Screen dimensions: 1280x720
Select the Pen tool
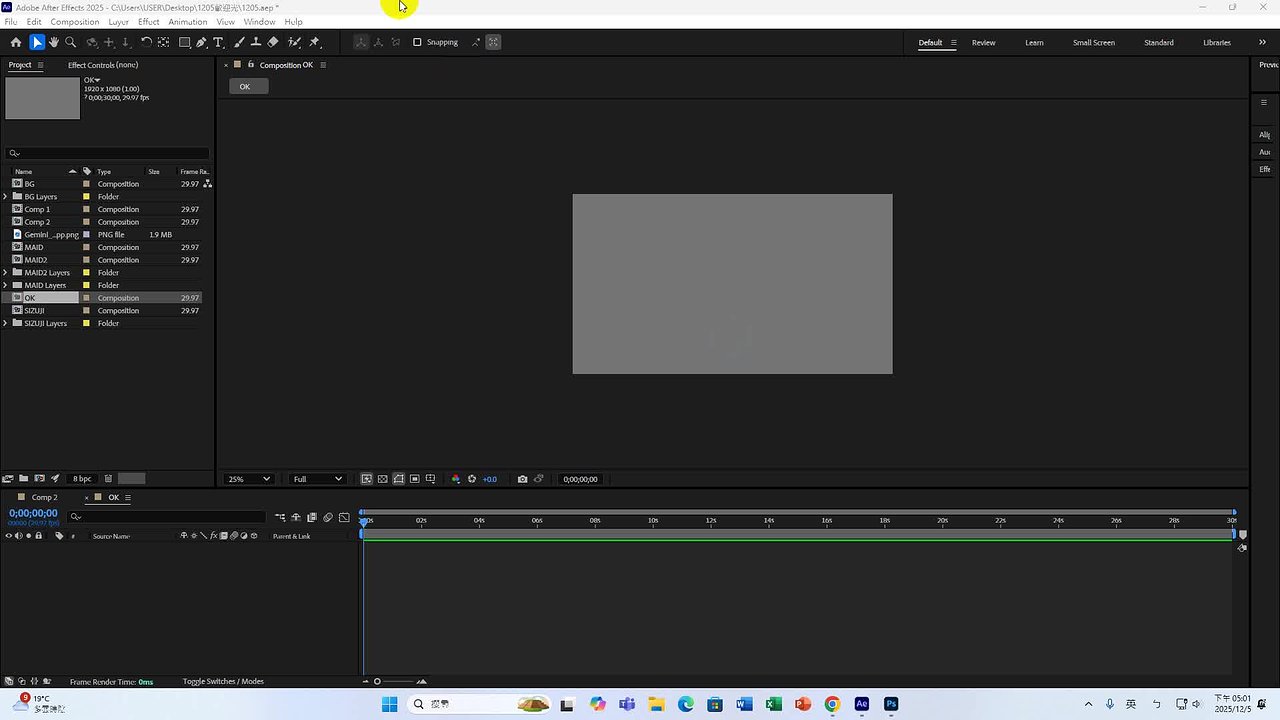202,42
